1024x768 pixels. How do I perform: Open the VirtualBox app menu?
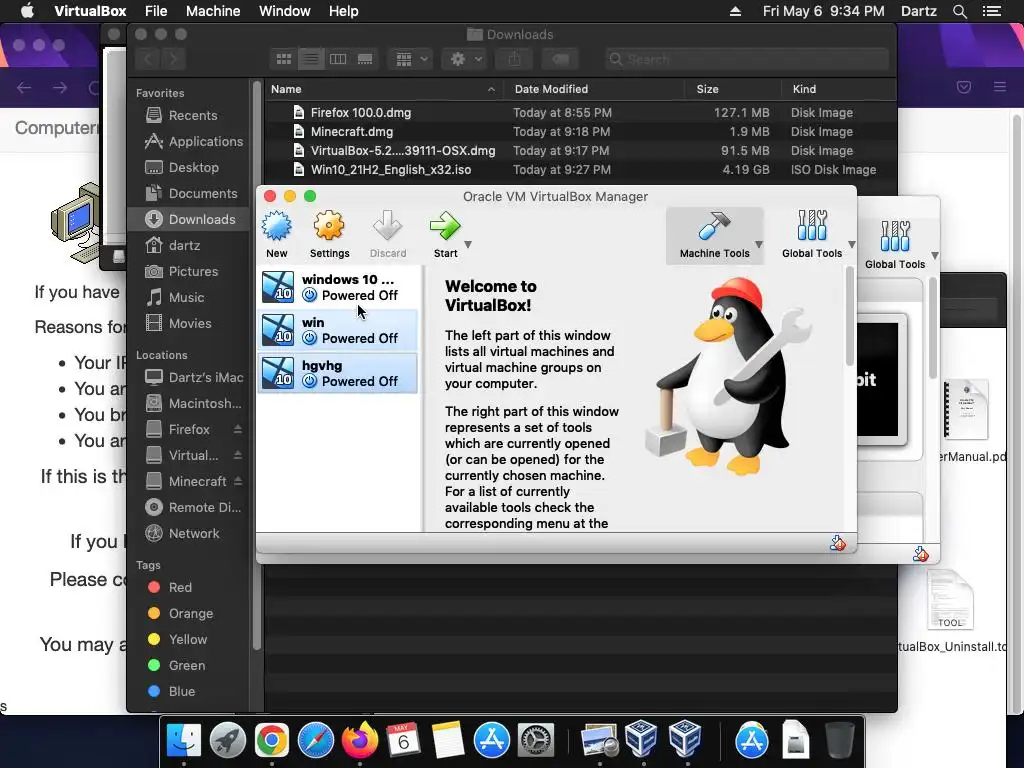coord(90,11)
